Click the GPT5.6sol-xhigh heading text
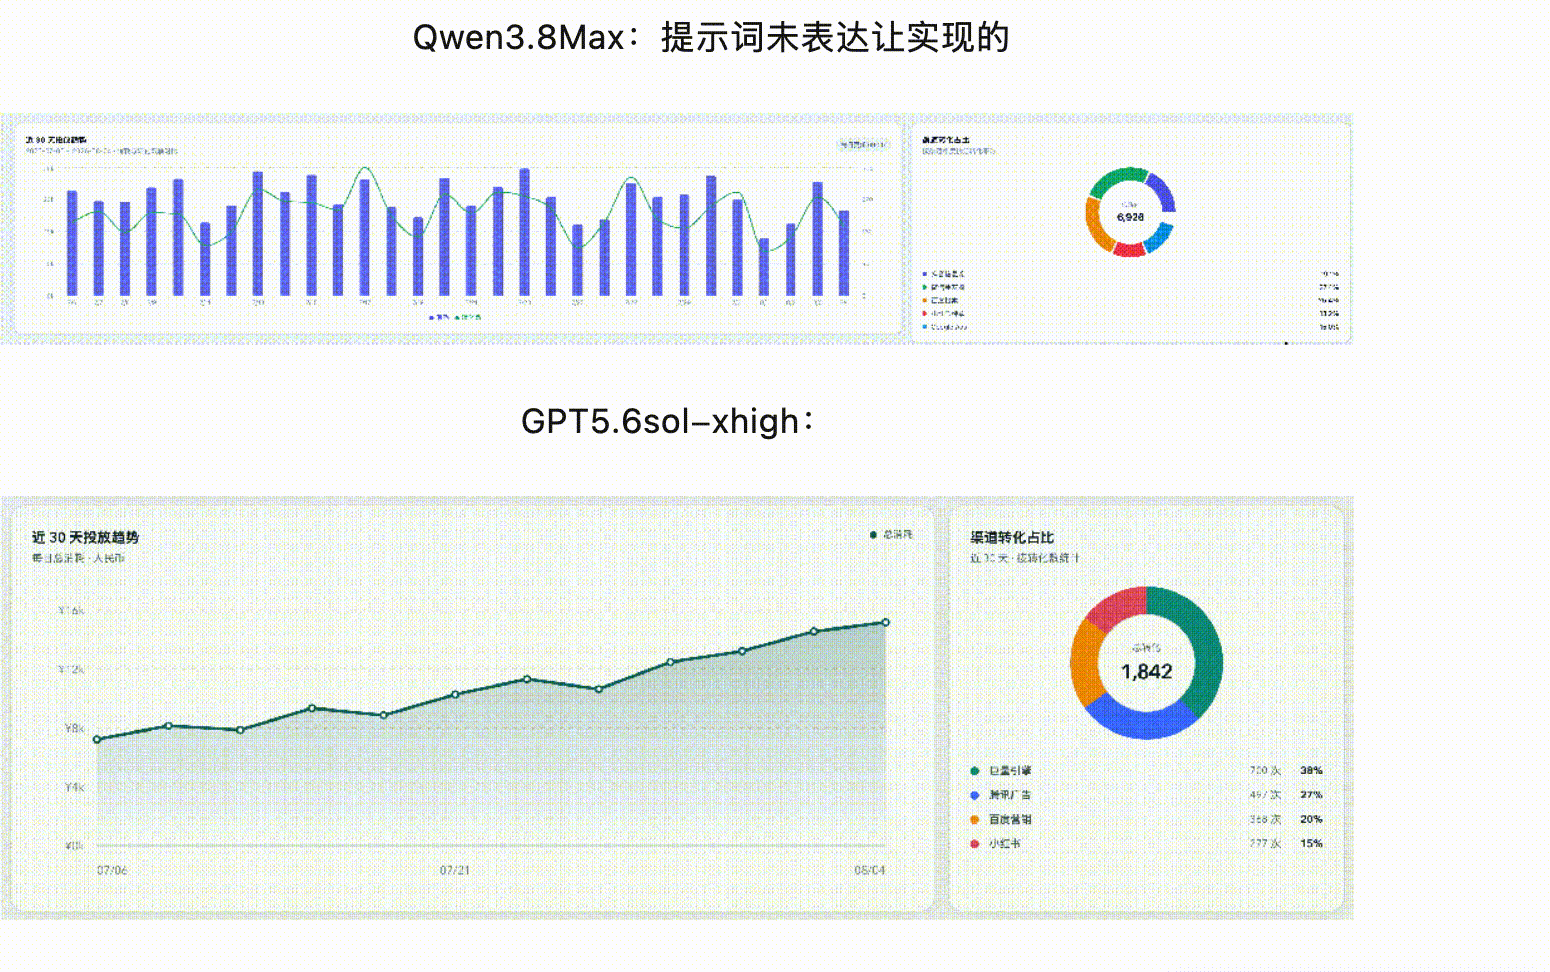 (668, 421)
